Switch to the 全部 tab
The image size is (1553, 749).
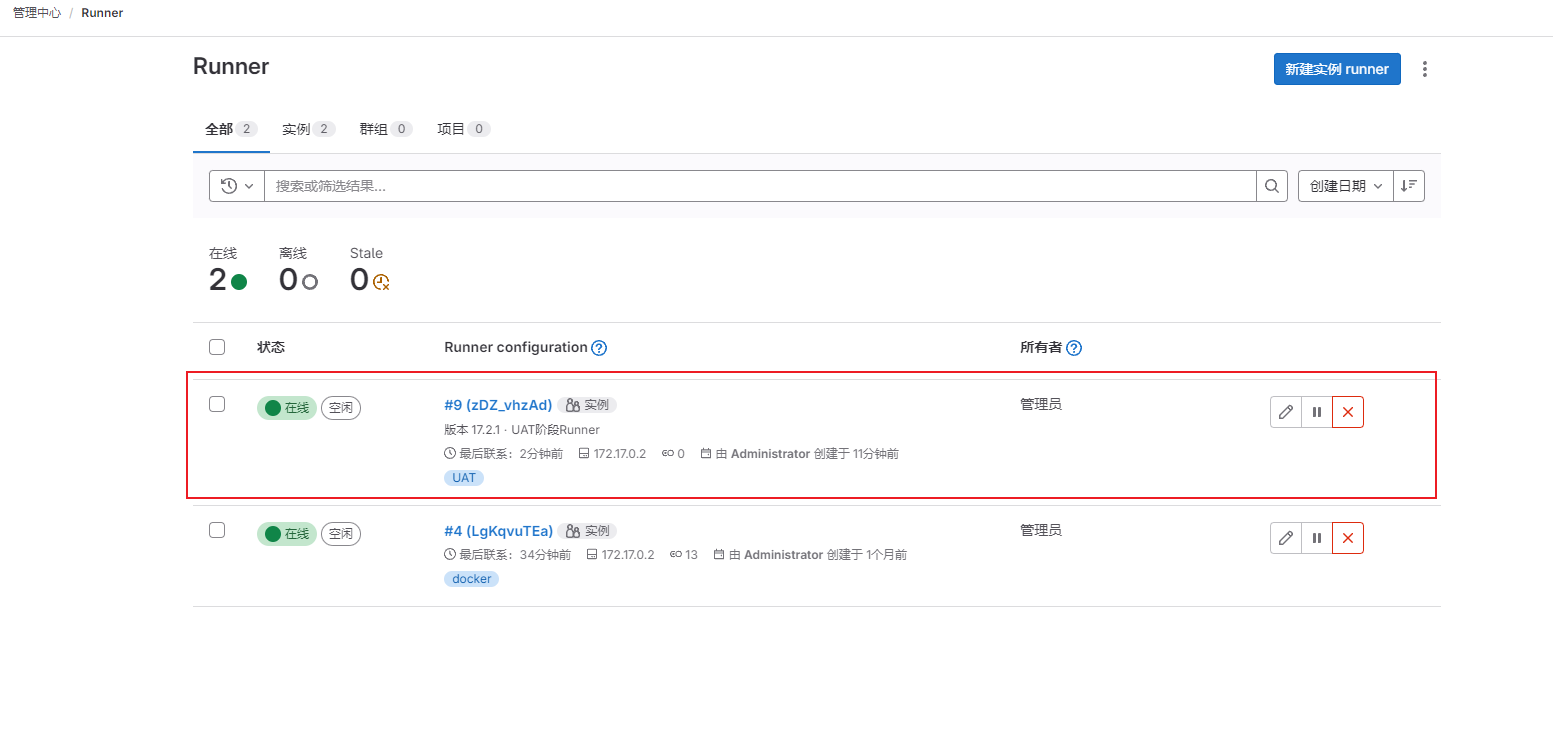pos(231,129)
